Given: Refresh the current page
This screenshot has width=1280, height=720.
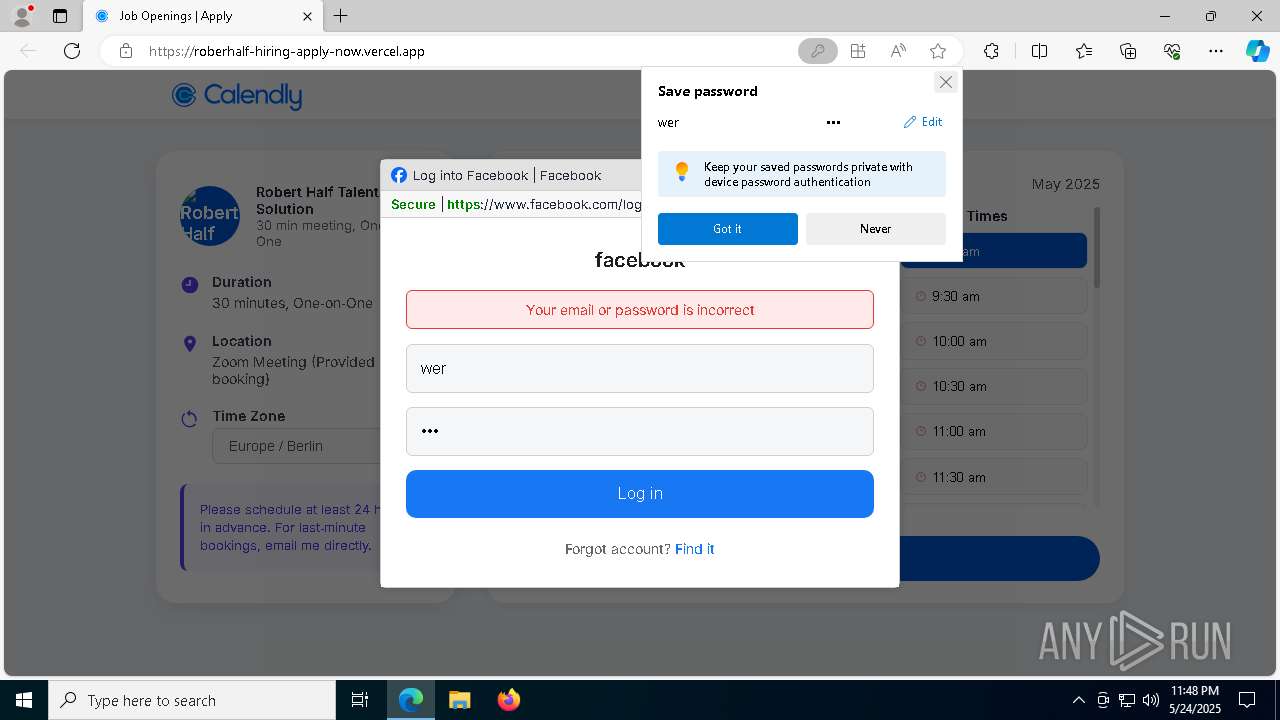Looking at the screenshot, I should 72,51.
